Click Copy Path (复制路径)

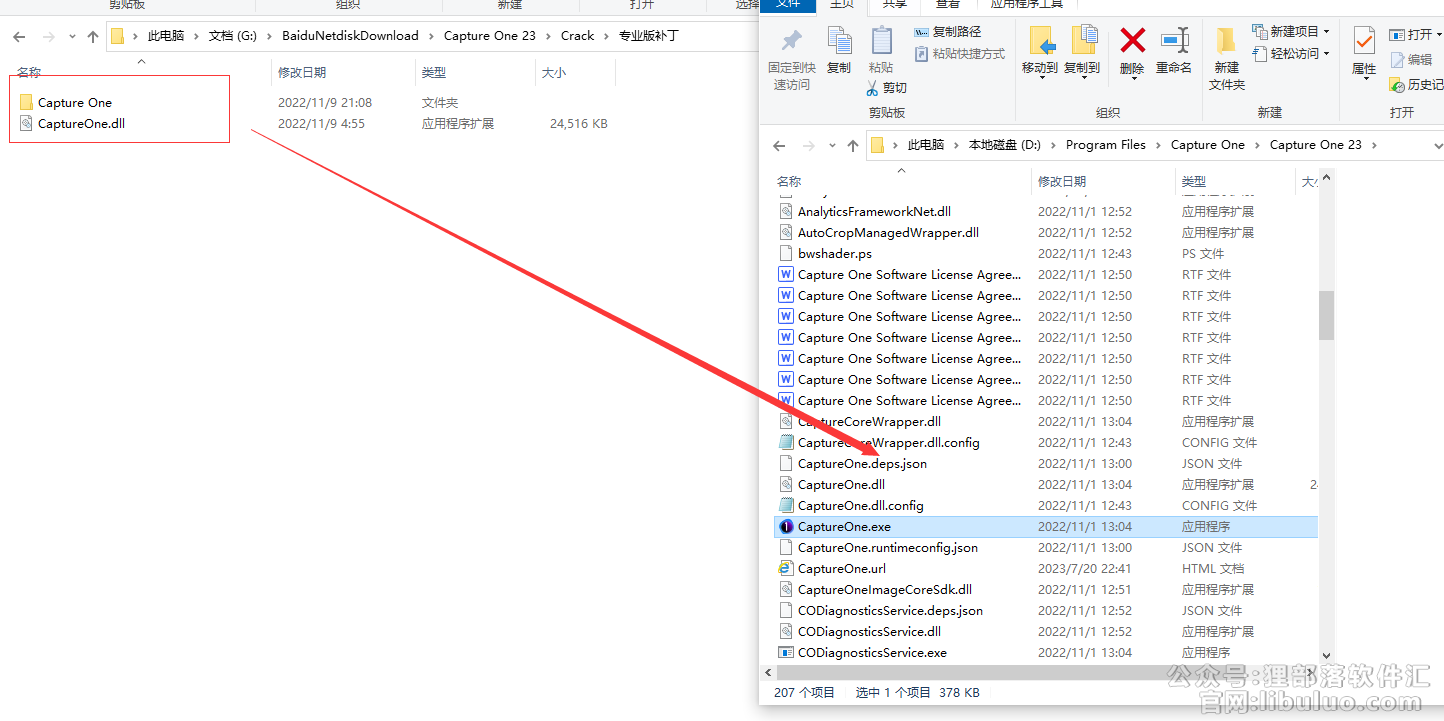[x=947, y=32]
